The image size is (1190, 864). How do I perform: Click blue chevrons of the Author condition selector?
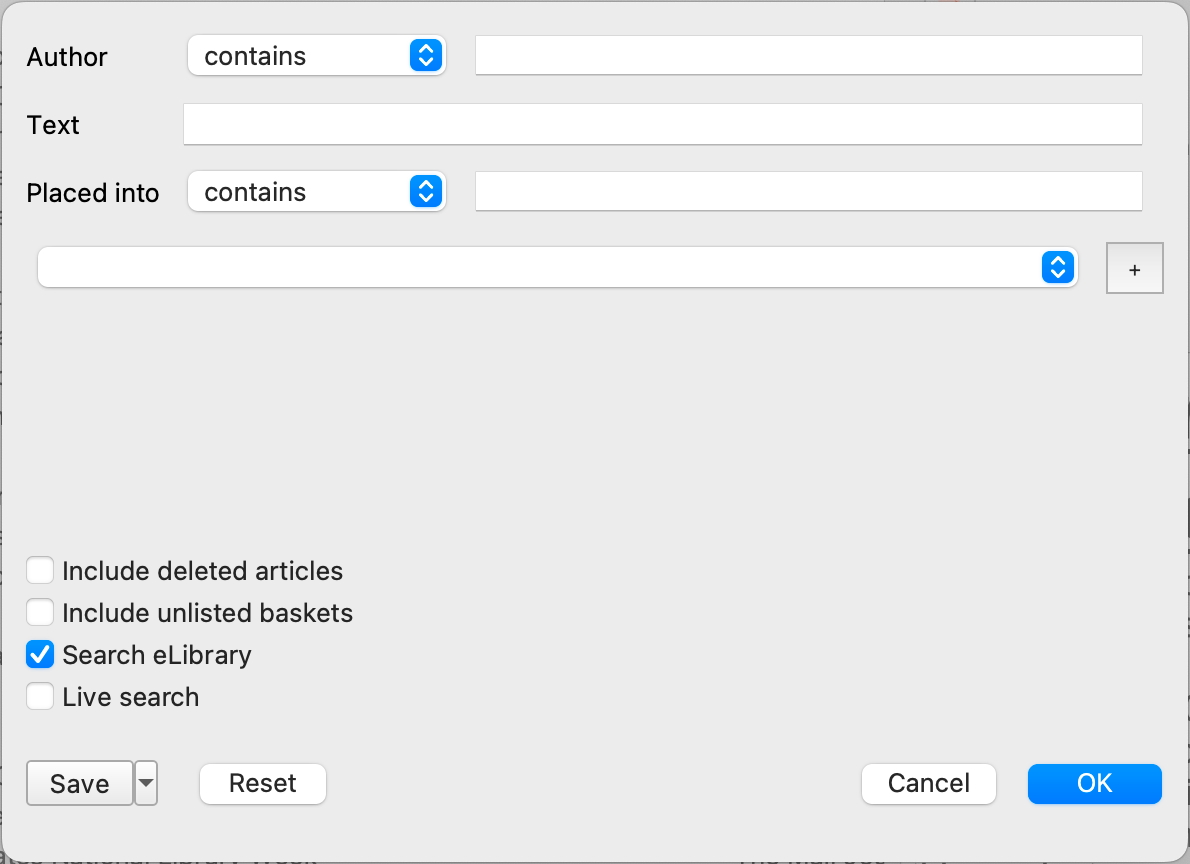click(x=425, y=56)
